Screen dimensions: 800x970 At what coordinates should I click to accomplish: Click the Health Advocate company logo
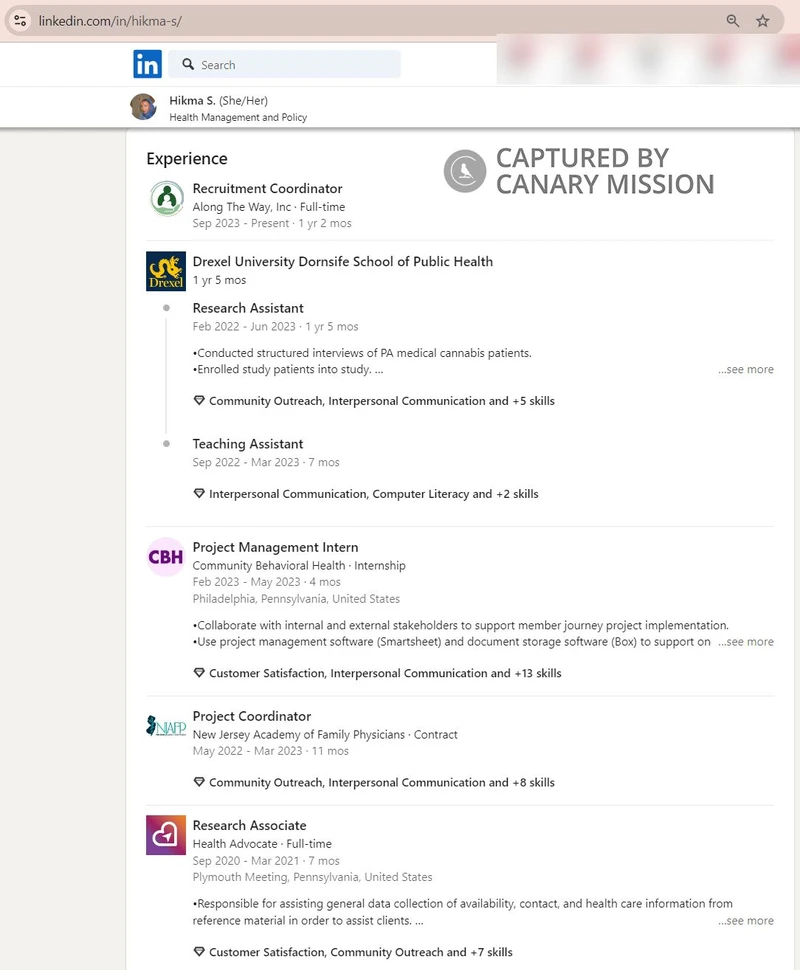(x=165, y=835)
